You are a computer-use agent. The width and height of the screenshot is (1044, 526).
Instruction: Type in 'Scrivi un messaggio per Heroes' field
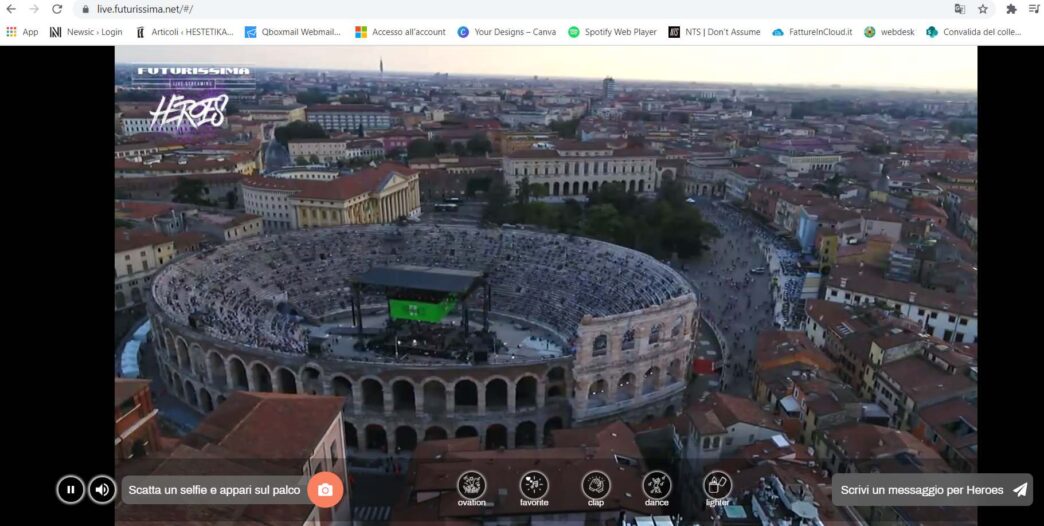click(921, 490)
